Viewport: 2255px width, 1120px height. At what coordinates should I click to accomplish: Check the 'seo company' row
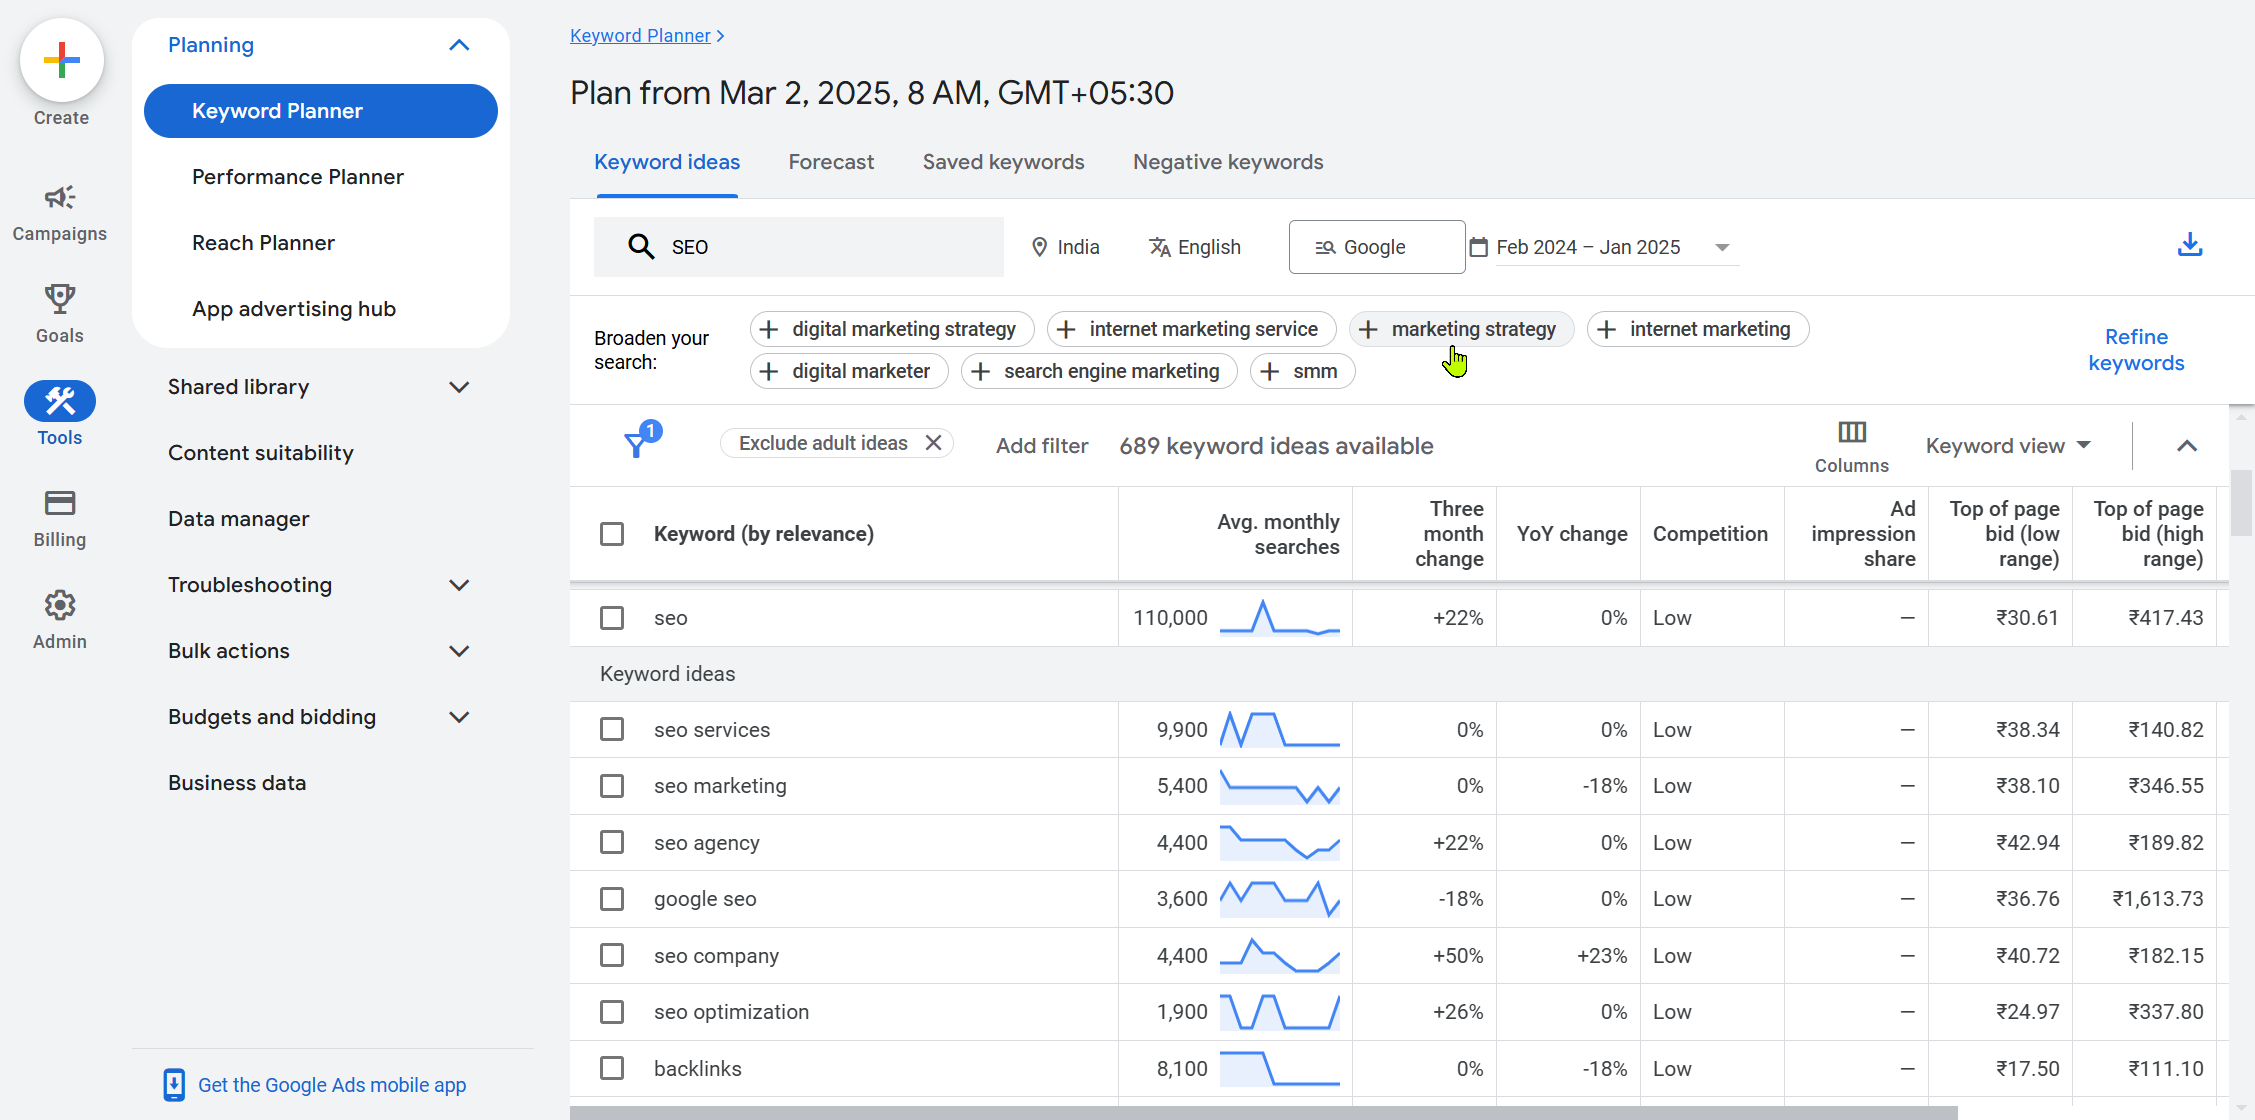tap(612, 956)
